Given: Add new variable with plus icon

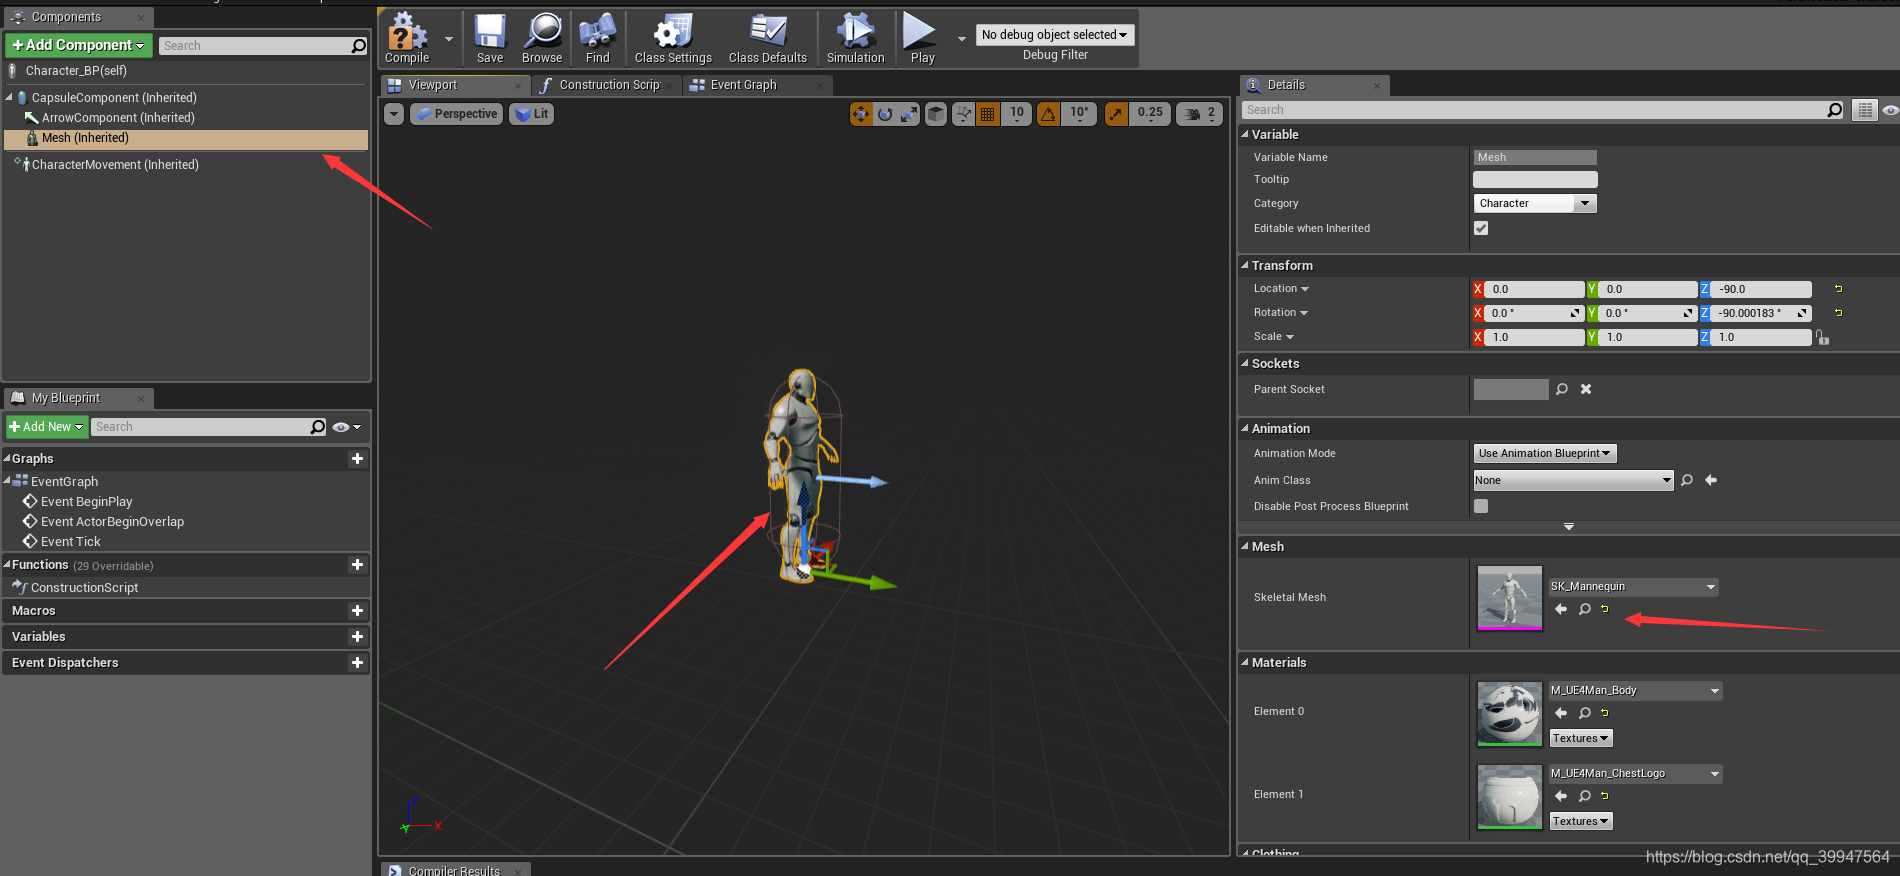Looking at the screenshot, I should (x=357, y=637).
